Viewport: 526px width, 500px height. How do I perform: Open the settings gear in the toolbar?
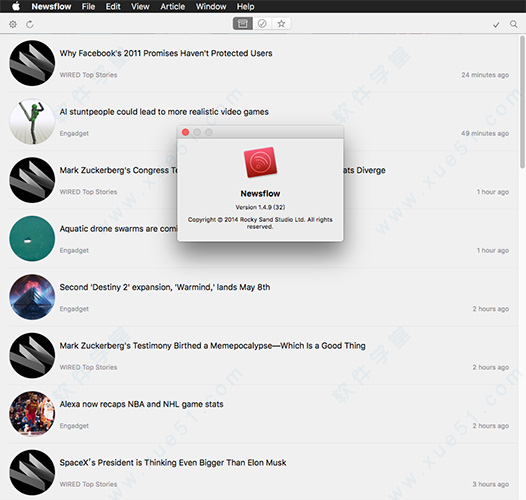click(13, 24)
